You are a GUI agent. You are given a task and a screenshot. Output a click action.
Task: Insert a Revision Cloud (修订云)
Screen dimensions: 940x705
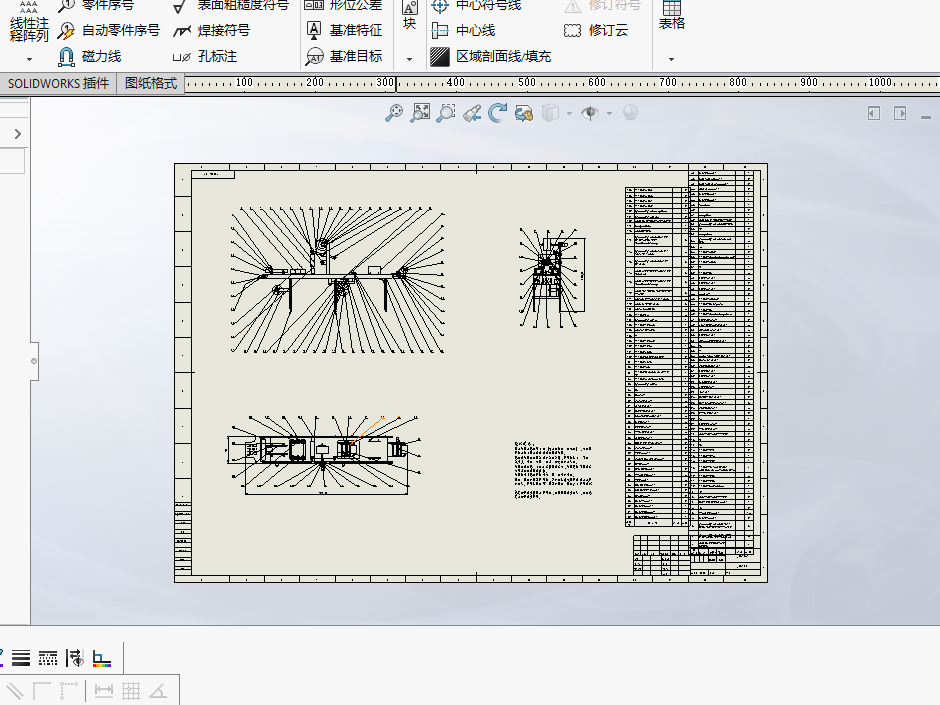(596, 31)
